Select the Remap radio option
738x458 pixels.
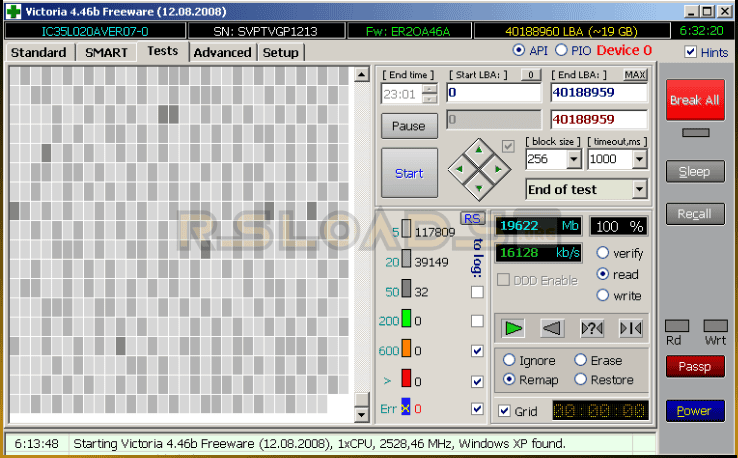[510, 380]
